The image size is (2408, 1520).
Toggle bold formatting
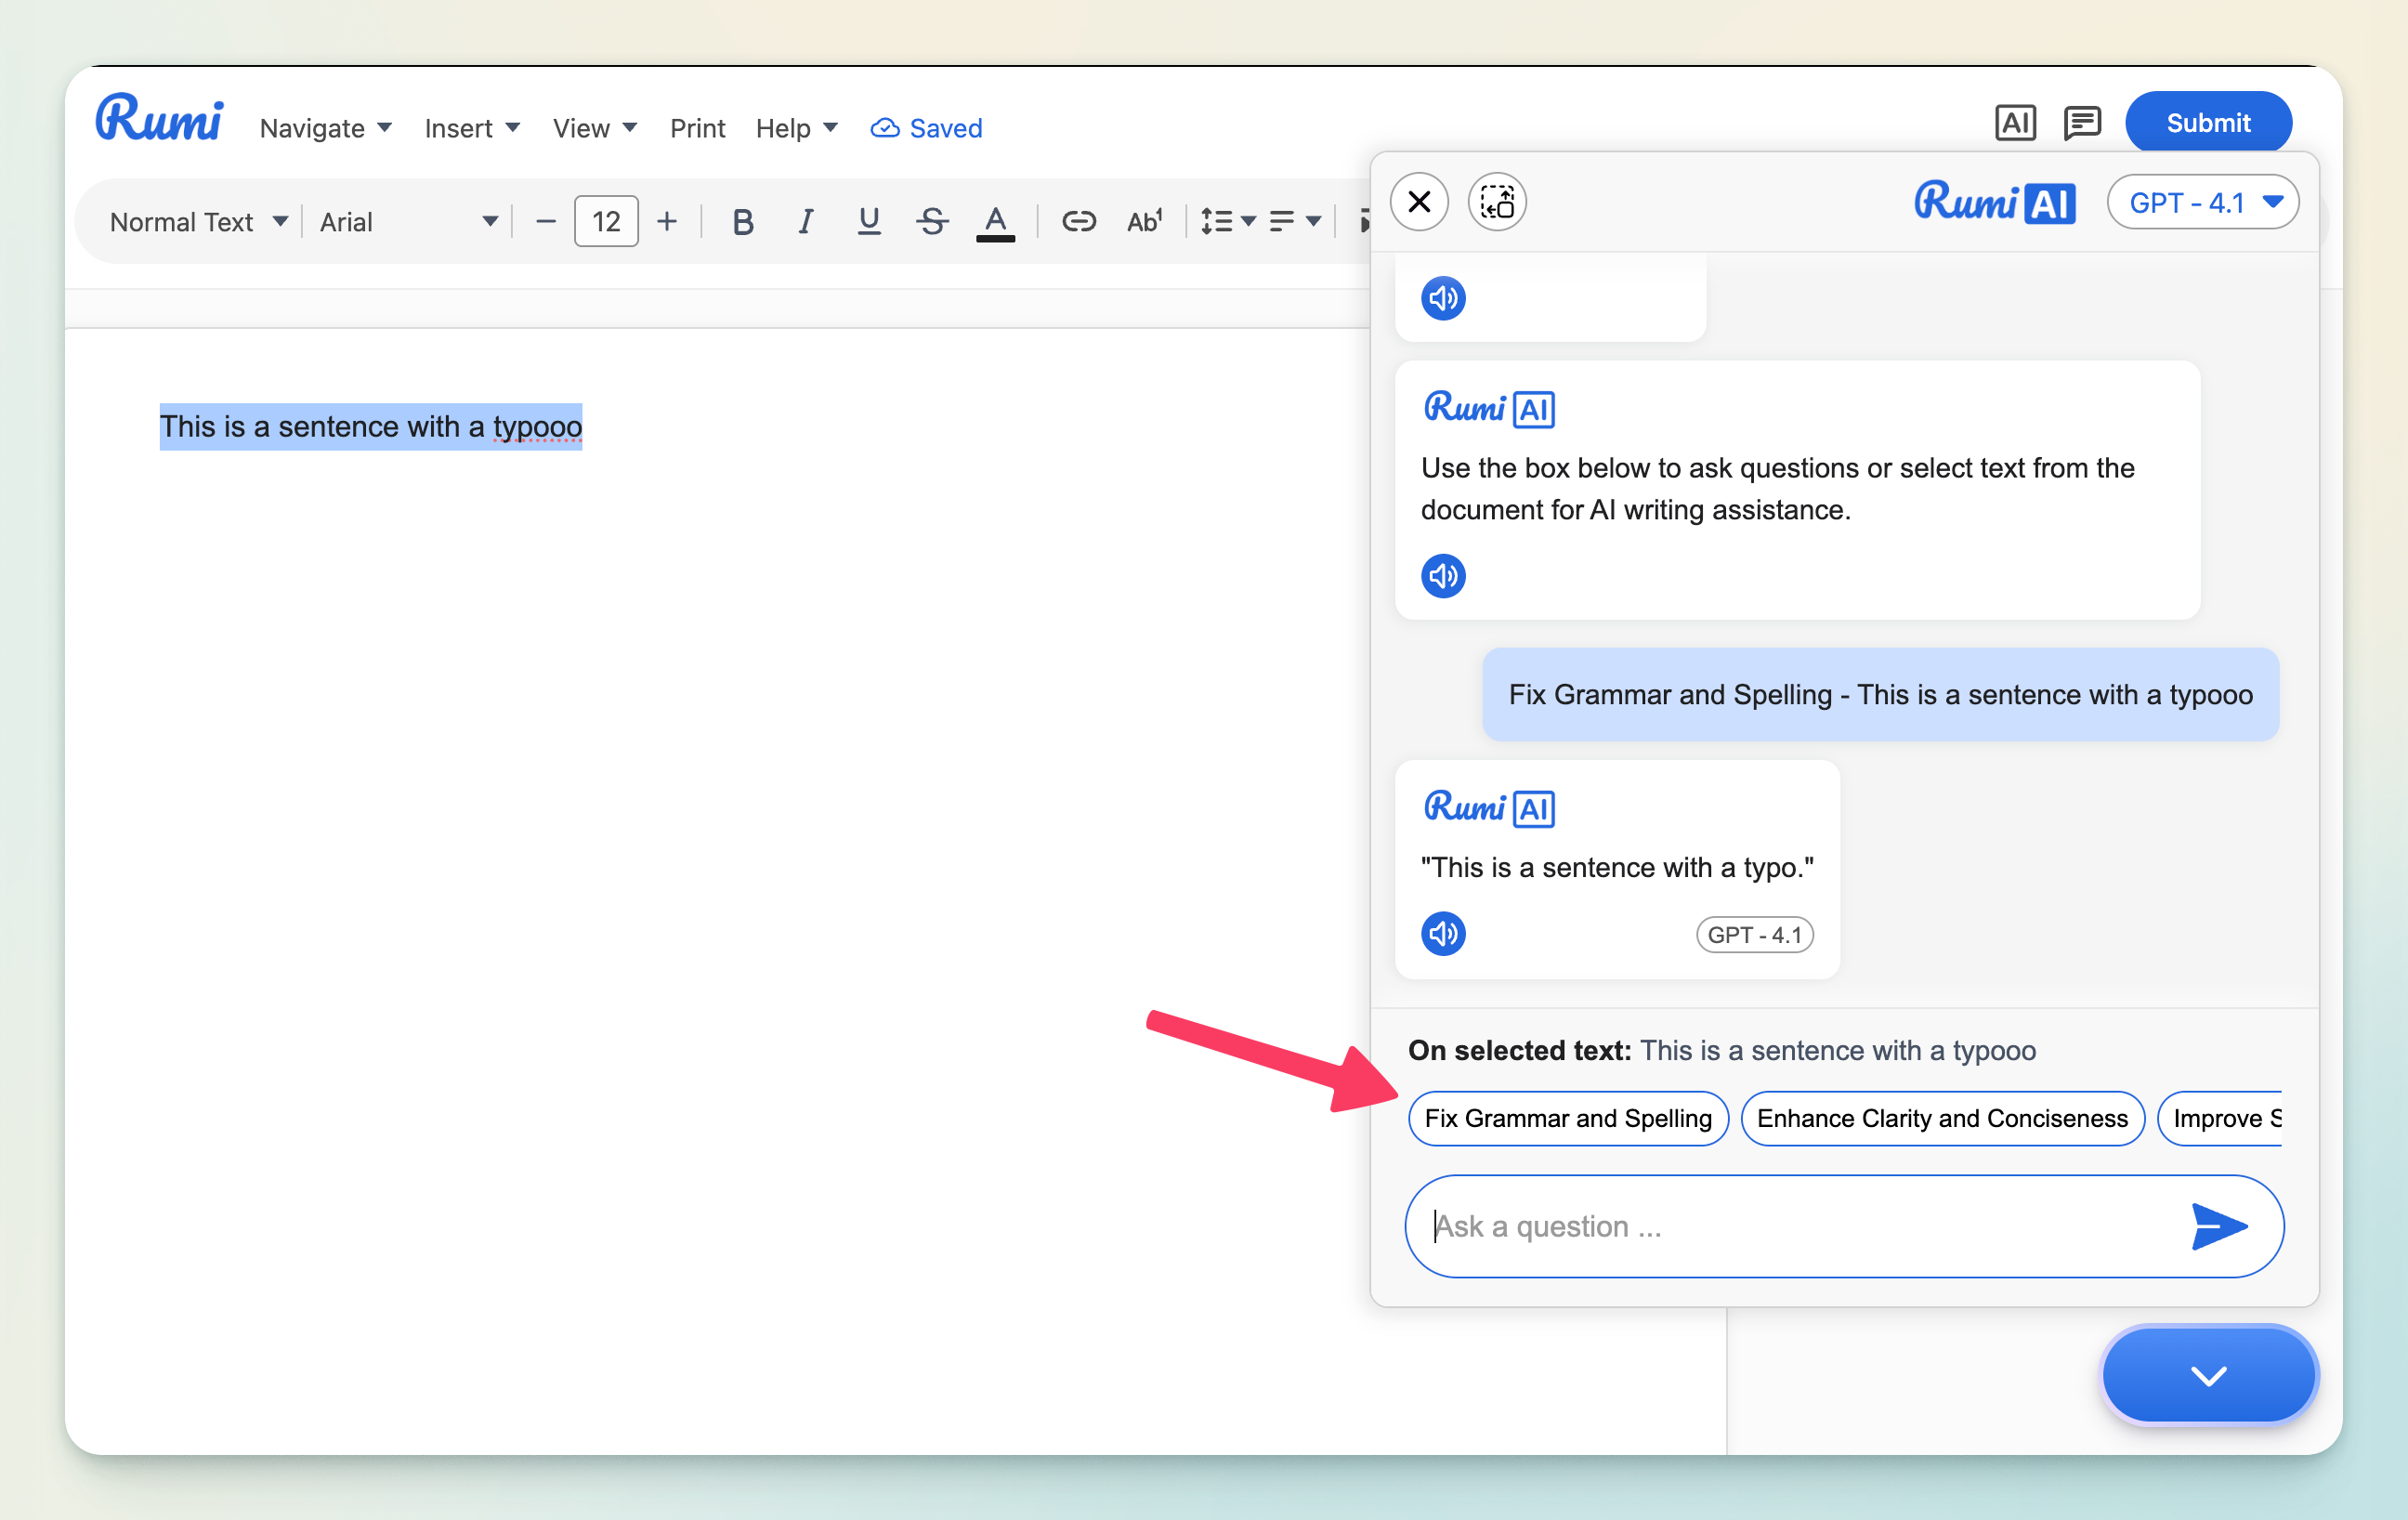point(742,221)
